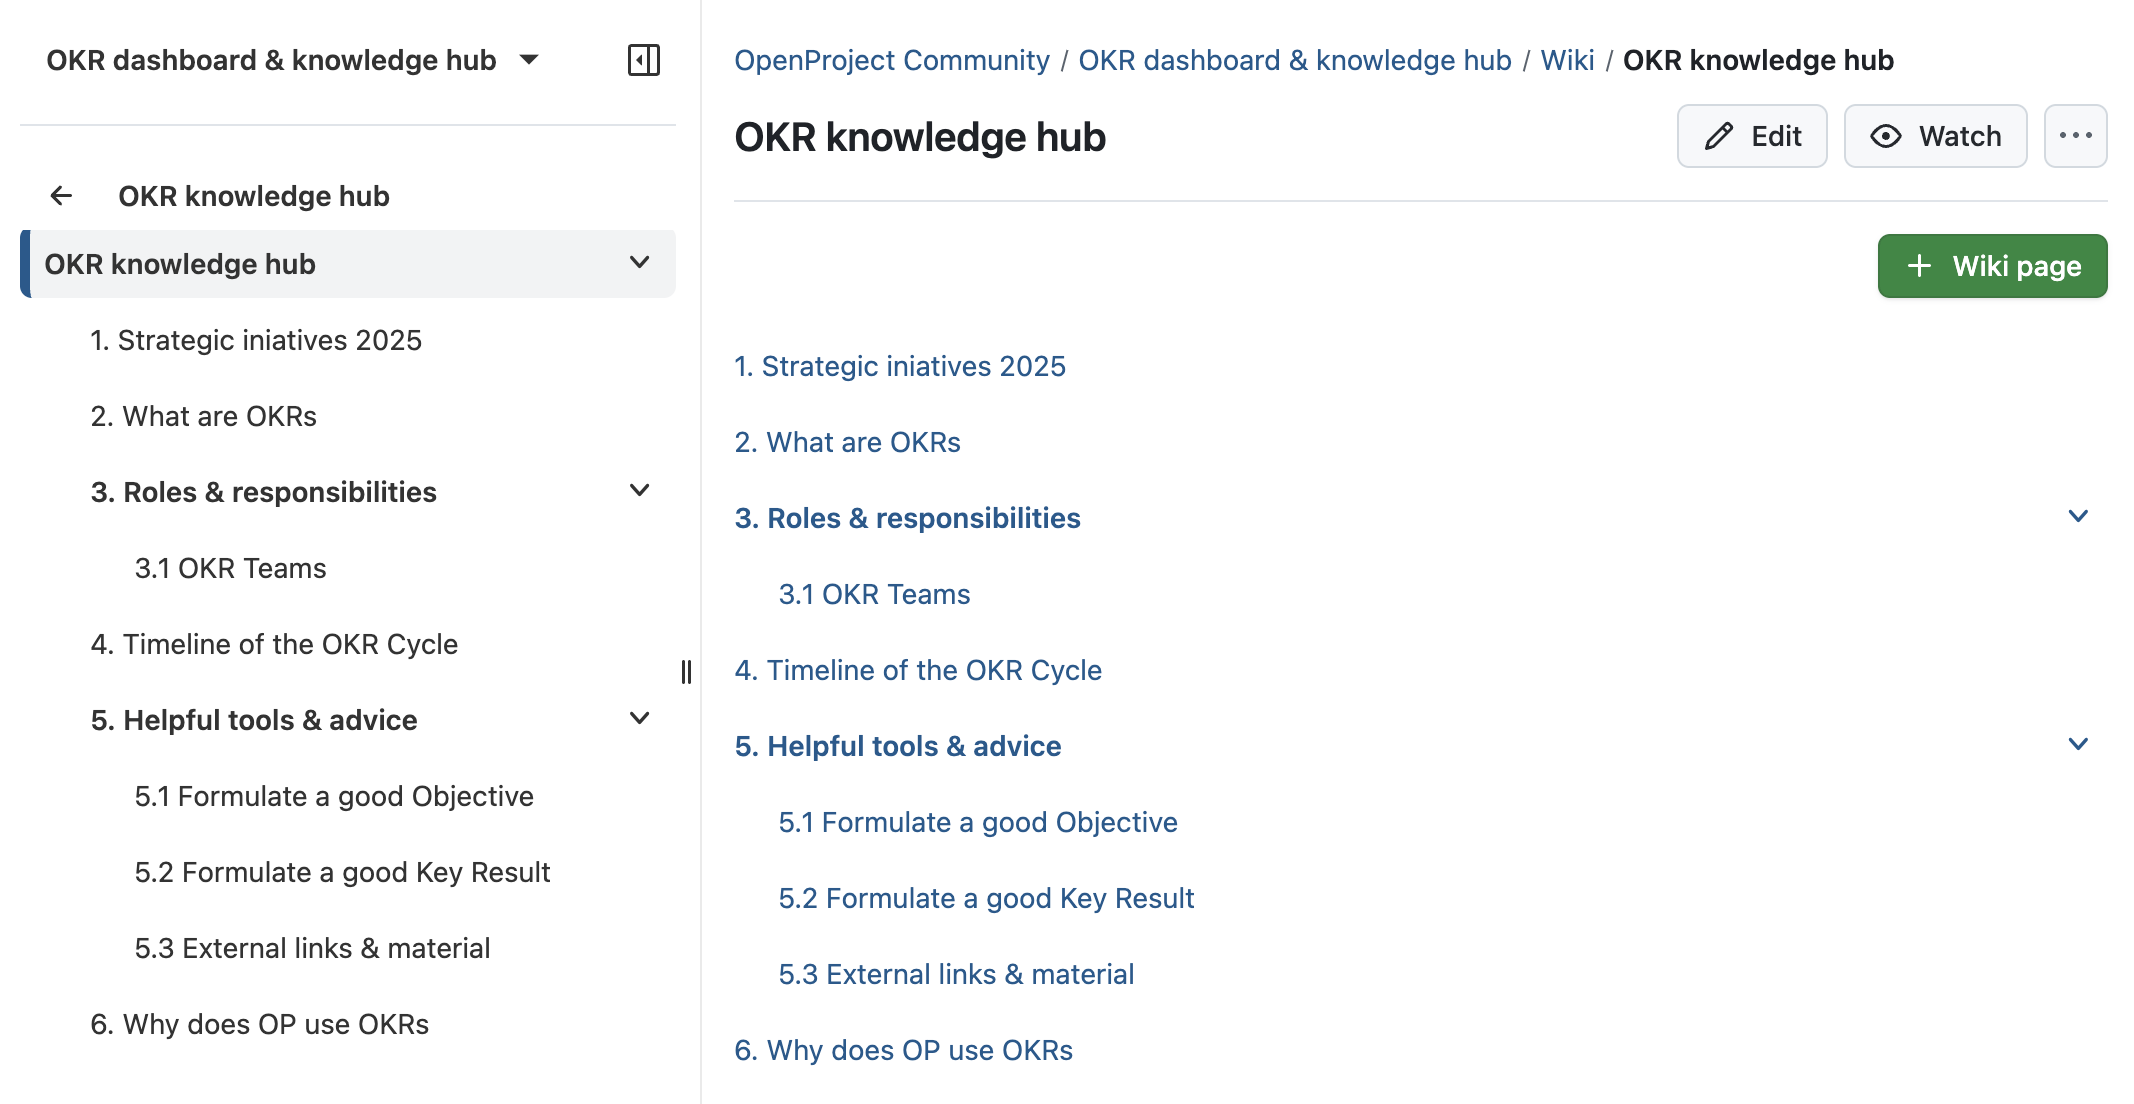
Task: Click the pencil in the Edit button
Action: tap(1717, 135)
